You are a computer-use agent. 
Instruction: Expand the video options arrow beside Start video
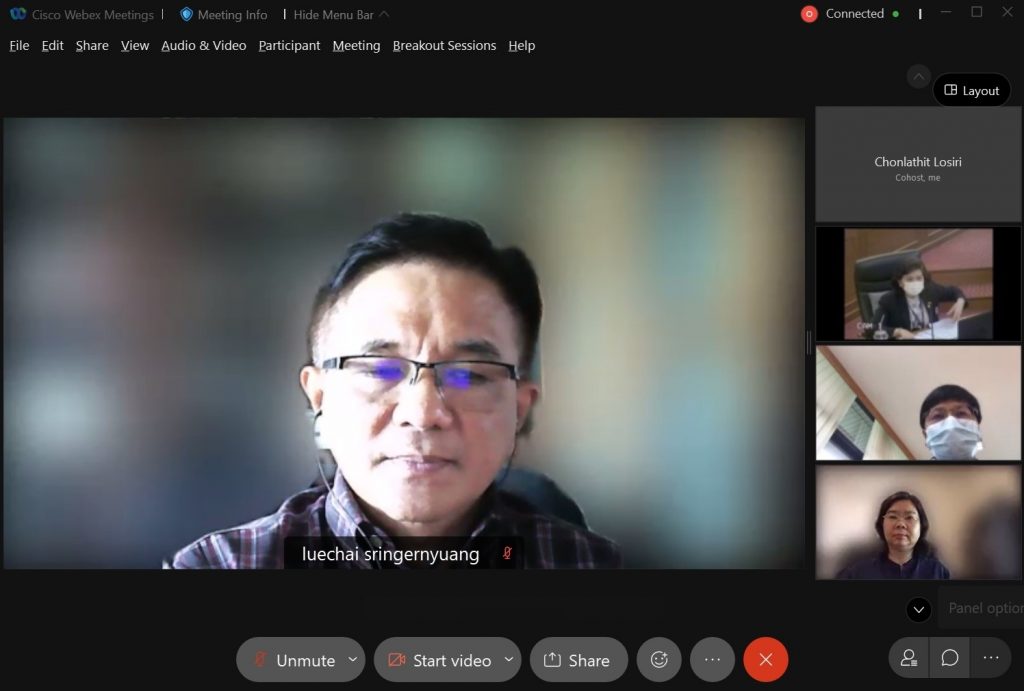(509, 660)
